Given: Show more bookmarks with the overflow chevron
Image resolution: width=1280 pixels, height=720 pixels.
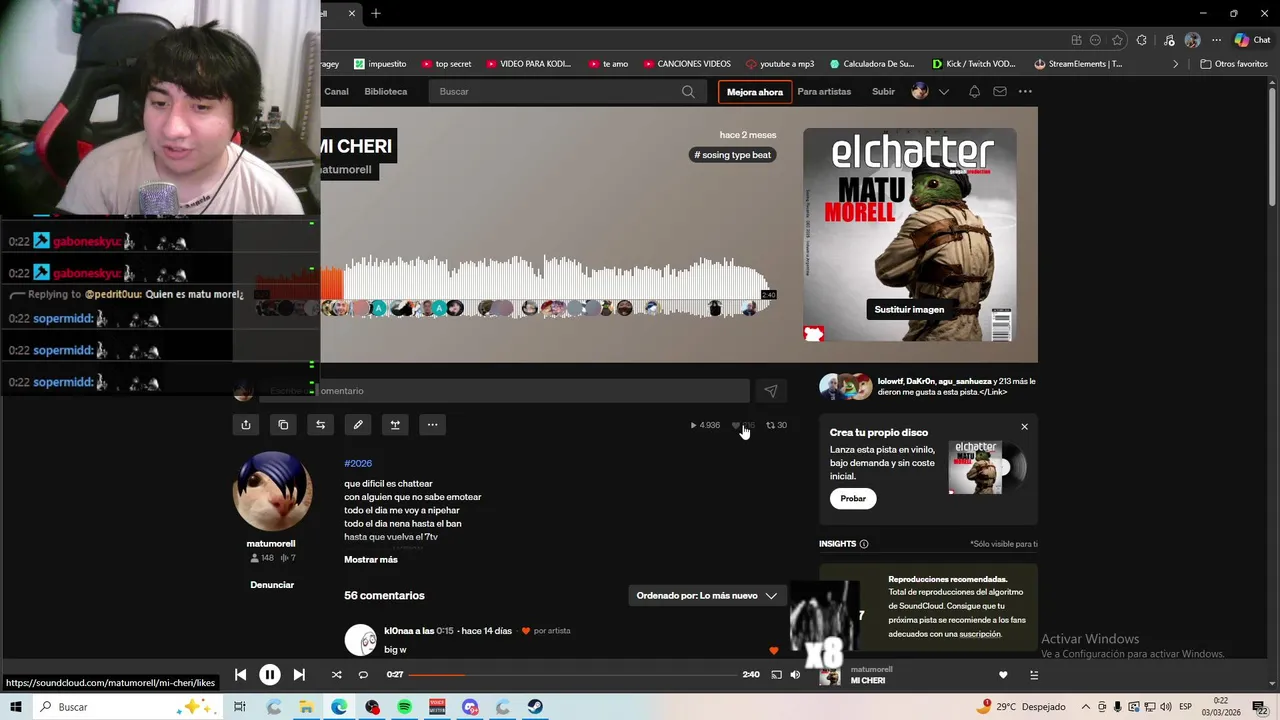Looking at the screenshot, I should pyautogui.click(x=1176, y=64).
